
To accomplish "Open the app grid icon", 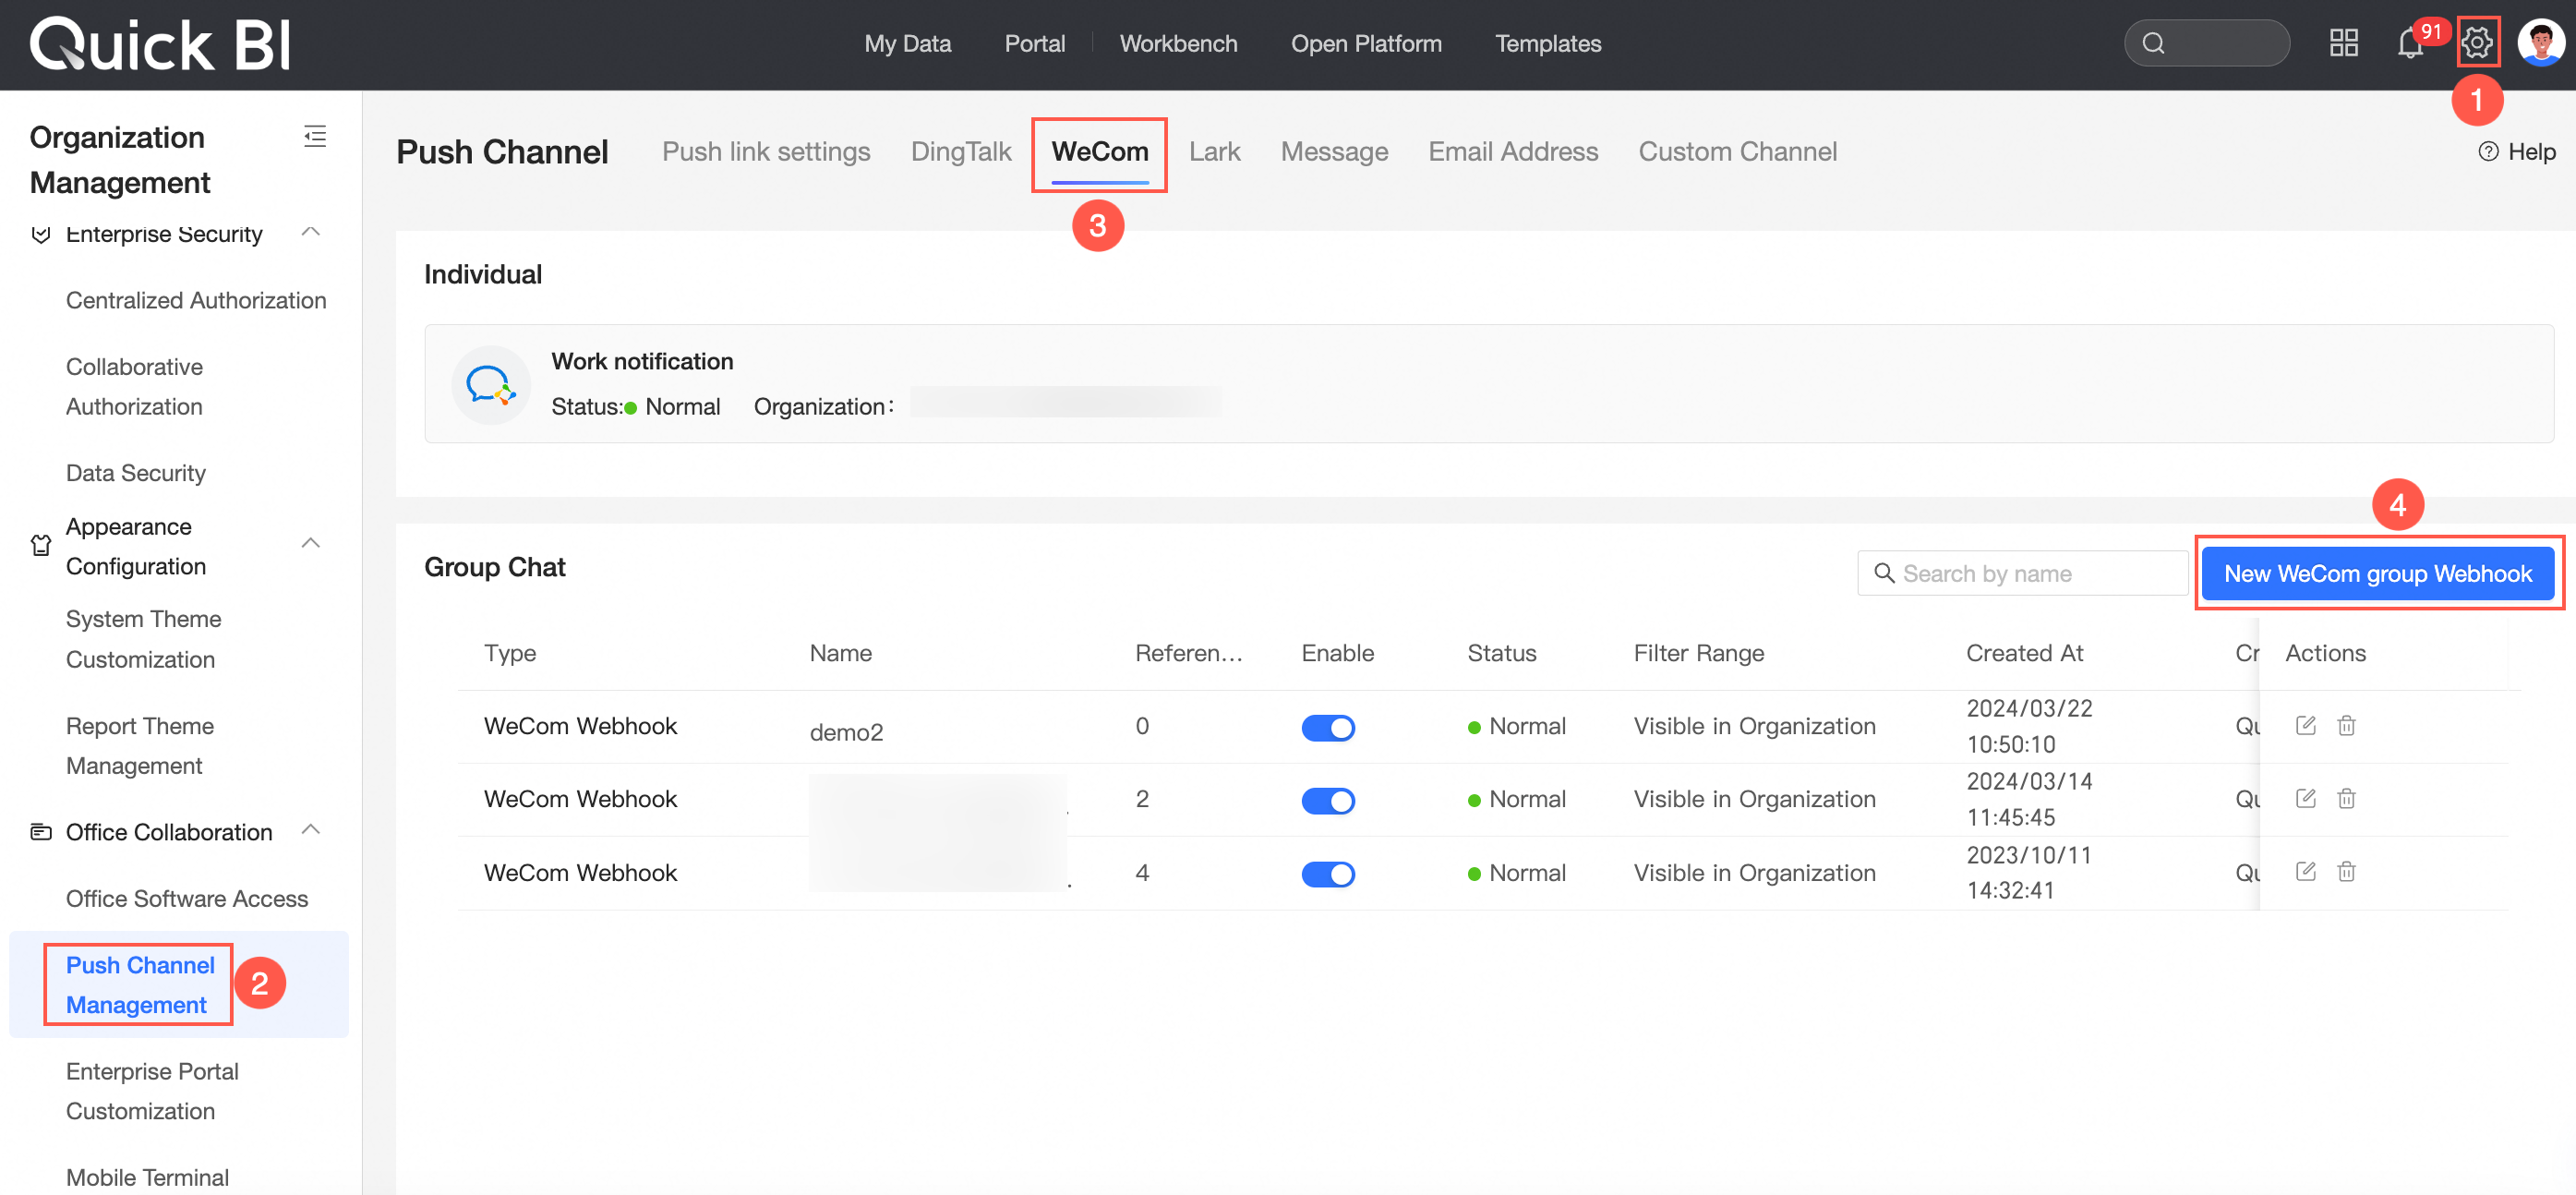I will 2343,43.
